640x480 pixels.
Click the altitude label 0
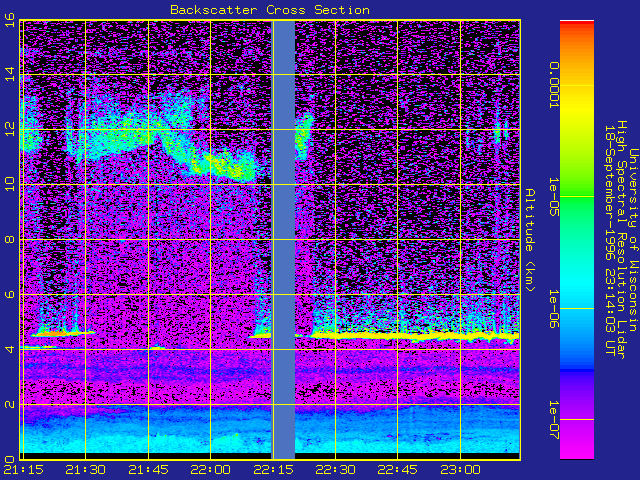click(x=9, y=458)
